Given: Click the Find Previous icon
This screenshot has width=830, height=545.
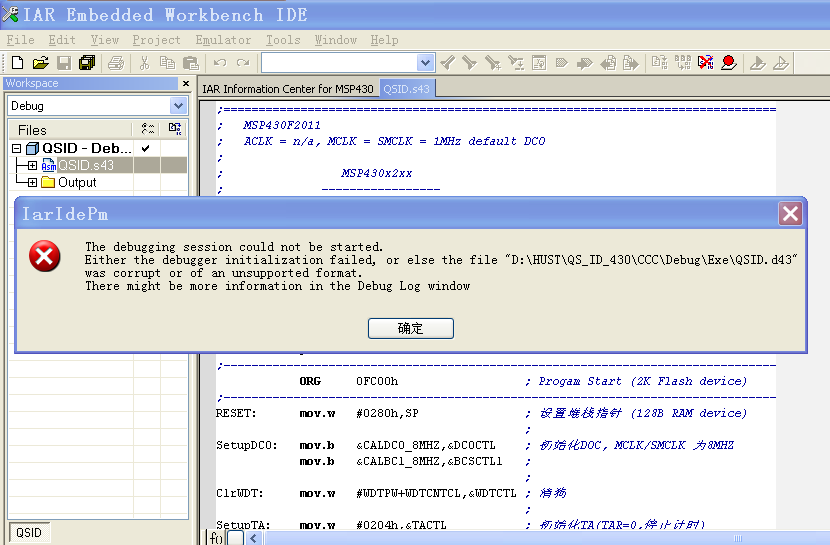Looking at the screenshot, I should point(448,63).
